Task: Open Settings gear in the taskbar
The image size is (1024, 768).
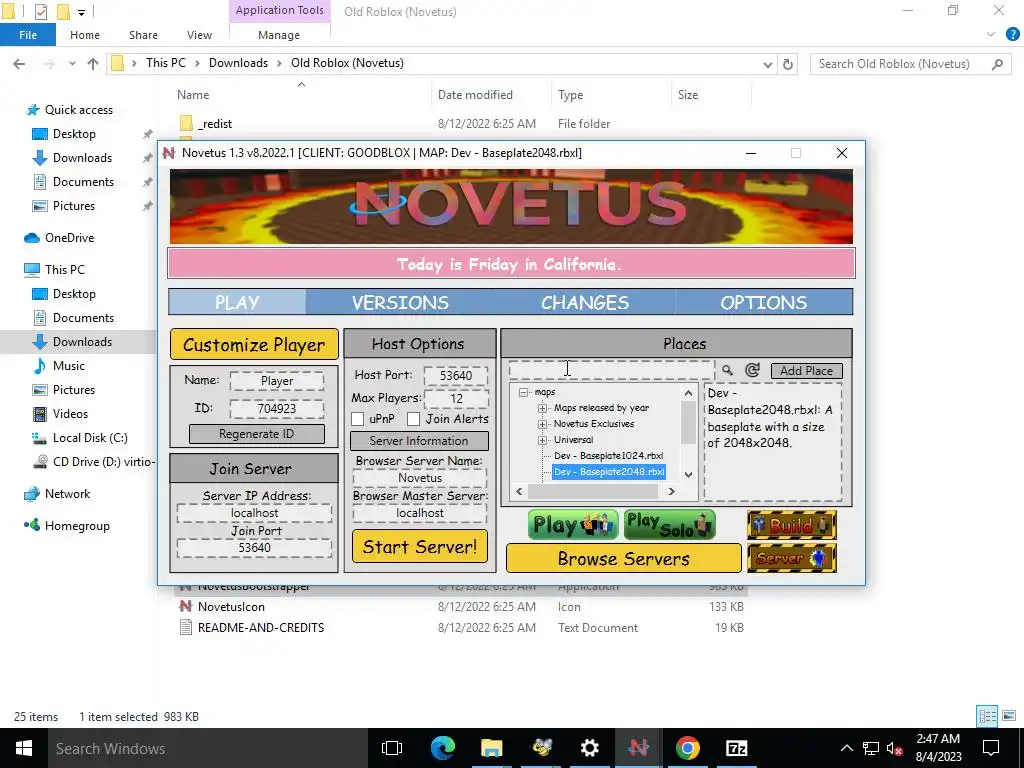Action: (590, 748)
